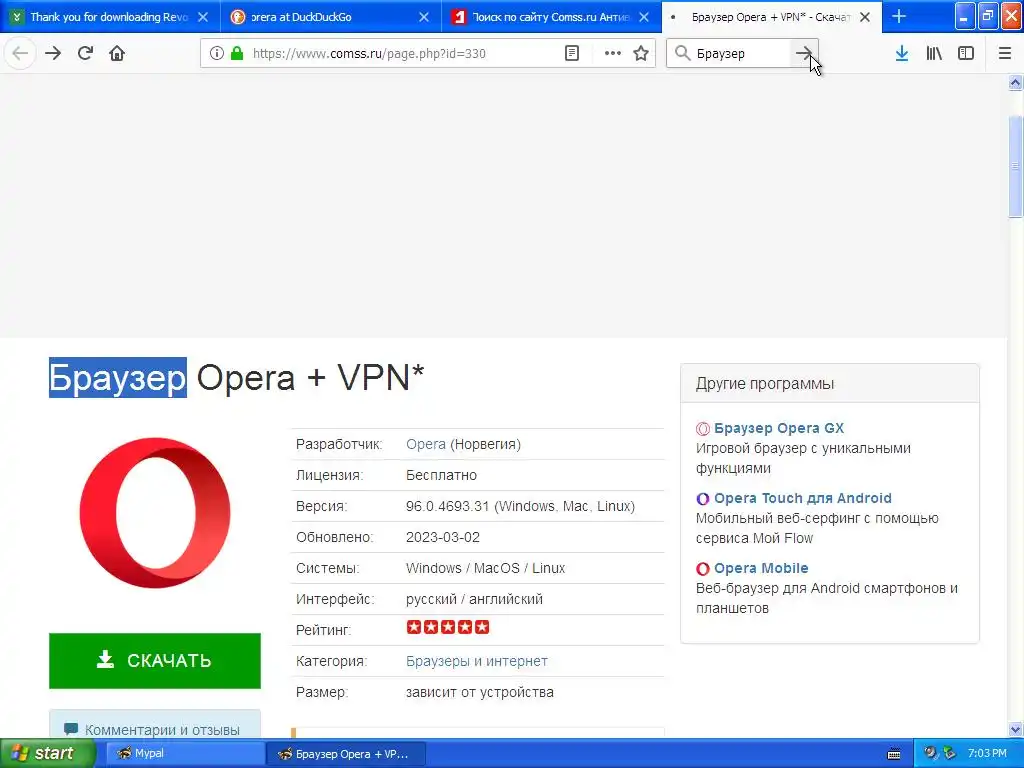Open the library bookshelf icon
Viewport: 1024px width, 768px height.
[934, 54]
